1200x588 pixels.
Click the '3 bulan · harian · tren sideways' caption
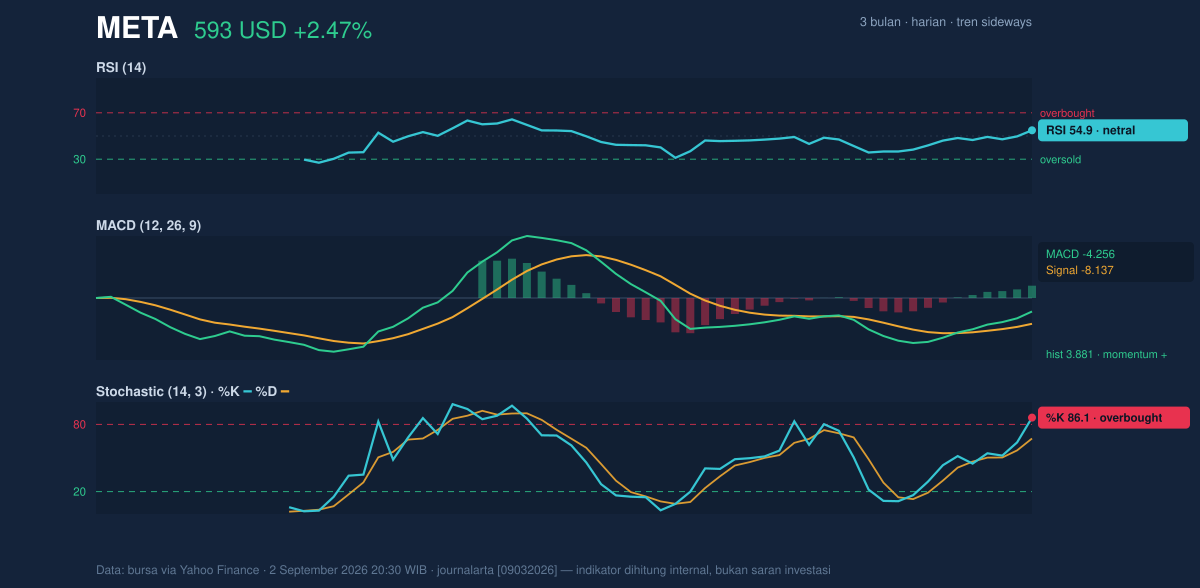coord(945,22)
